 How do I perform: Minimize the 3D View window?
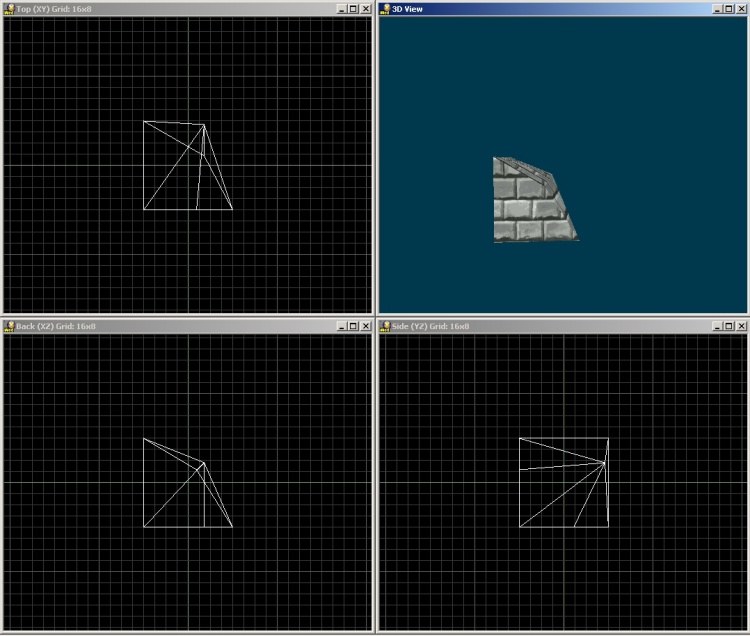coord(716,8)
